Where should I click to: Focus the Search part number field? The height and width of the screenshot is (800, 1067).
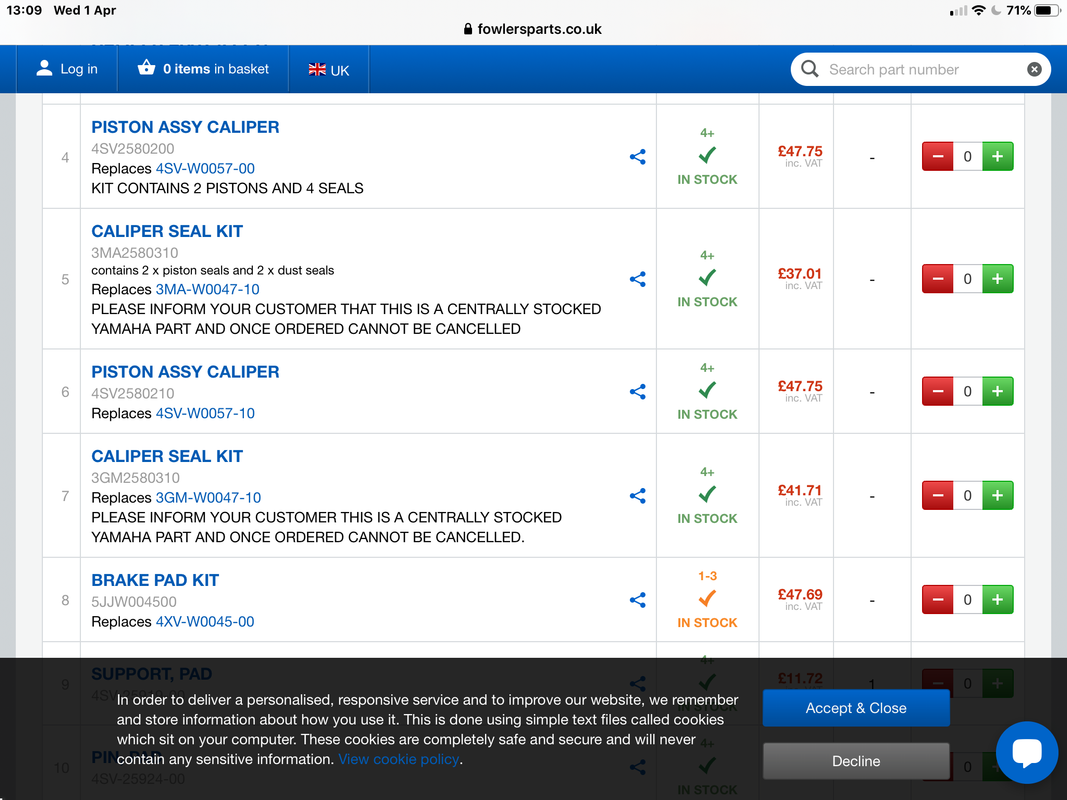[x=923, y=69]
